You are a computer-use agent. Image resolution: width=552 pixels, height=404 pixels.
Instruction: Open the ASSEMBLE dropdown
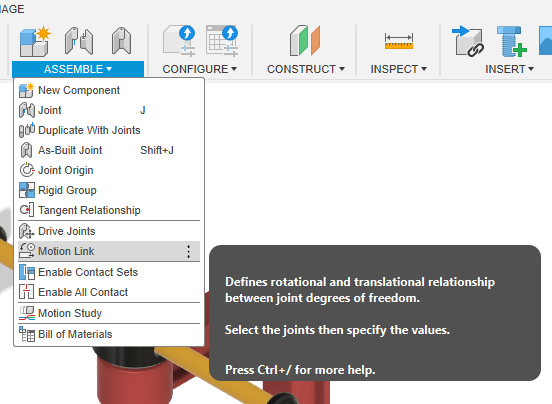tap(78, 69)
